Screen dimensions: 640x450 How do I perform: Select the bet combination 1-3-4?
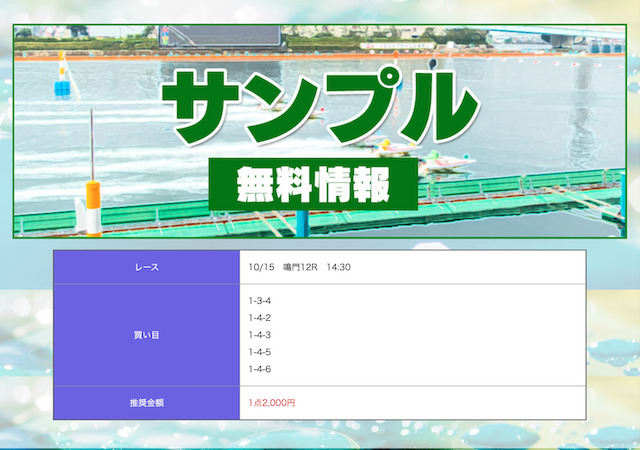click(x=260, y=301)
